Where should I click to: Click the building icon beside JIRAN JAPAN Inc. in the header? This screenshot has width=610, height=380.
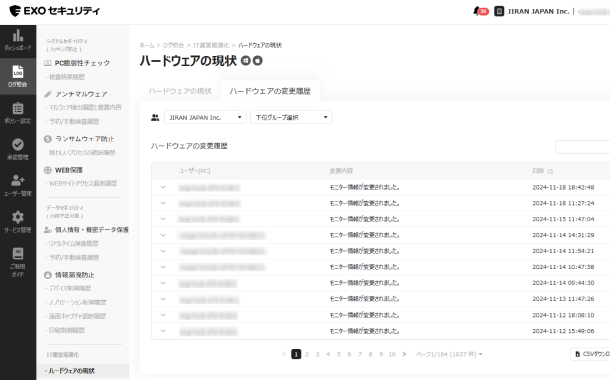pos(499,11)
